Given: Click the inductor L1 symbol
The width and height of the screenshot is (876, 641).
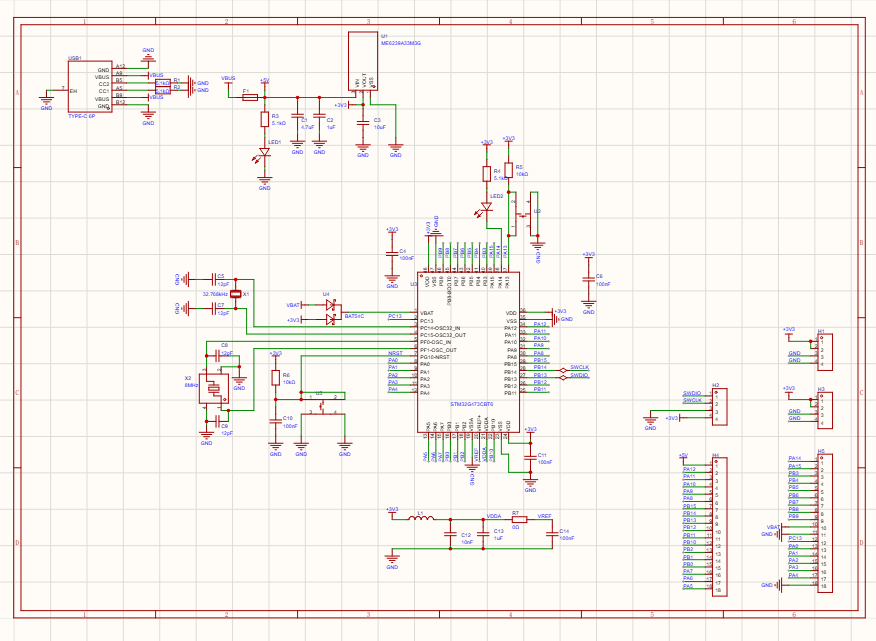Looking at the screenshot, I should coord(420,520).
